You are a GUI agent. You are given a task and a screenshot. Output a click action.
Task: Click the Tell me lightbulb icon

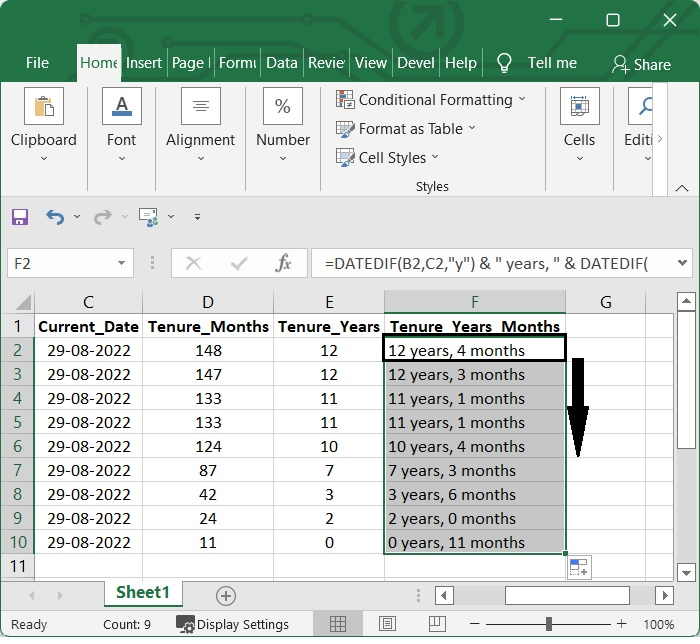(504, 63)
